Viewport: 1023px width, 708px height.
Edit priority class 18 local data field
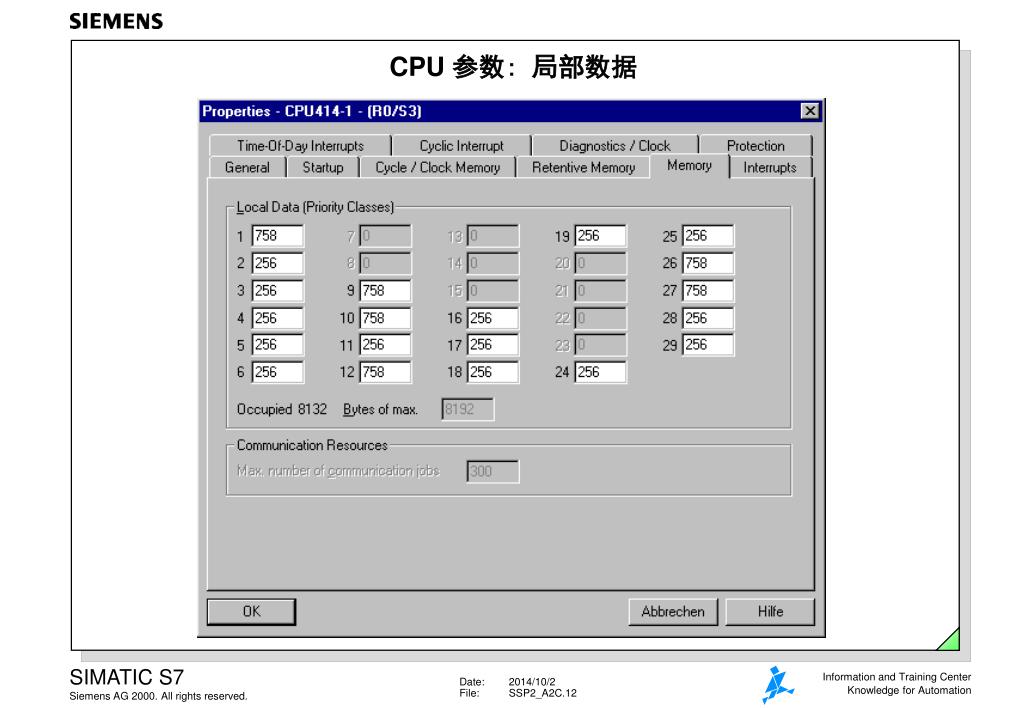pos(493,372)
